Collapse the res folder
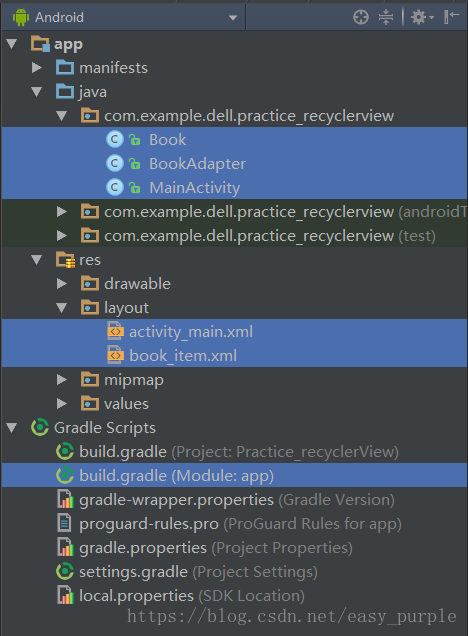Image resolution: width=468 pixels, height=636 pixels. [x=37, y=260]
